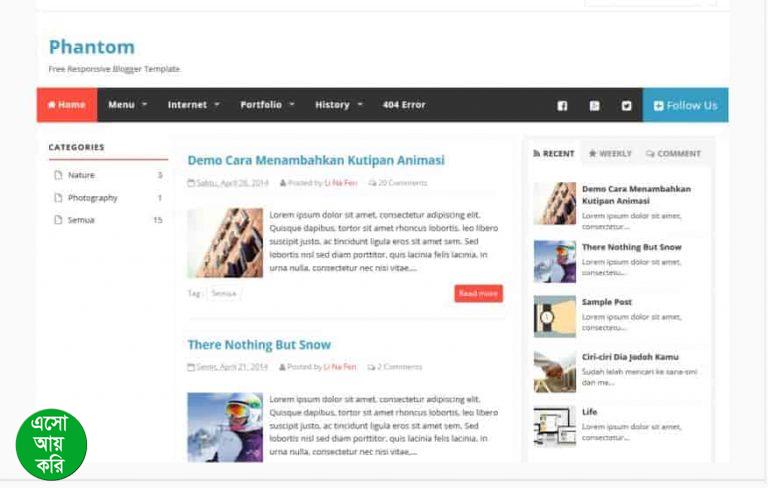Expand the Portfolio dropdown menu
Image resolution: width=768 pixels, height=488 pixels.
267,105
